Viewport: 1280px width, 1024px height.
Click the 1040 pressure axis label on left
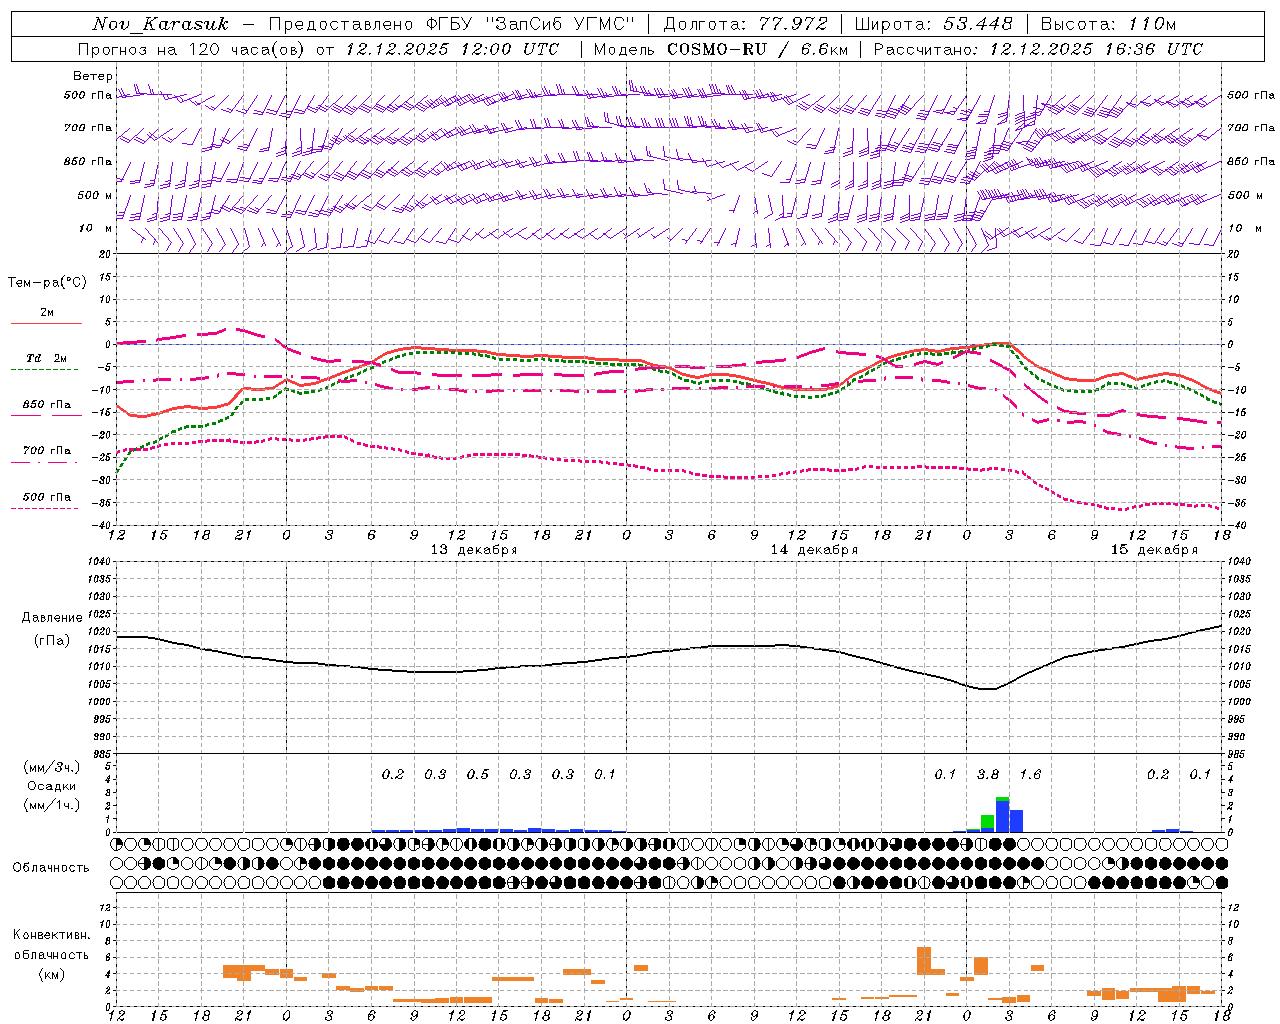pos(100,561)
